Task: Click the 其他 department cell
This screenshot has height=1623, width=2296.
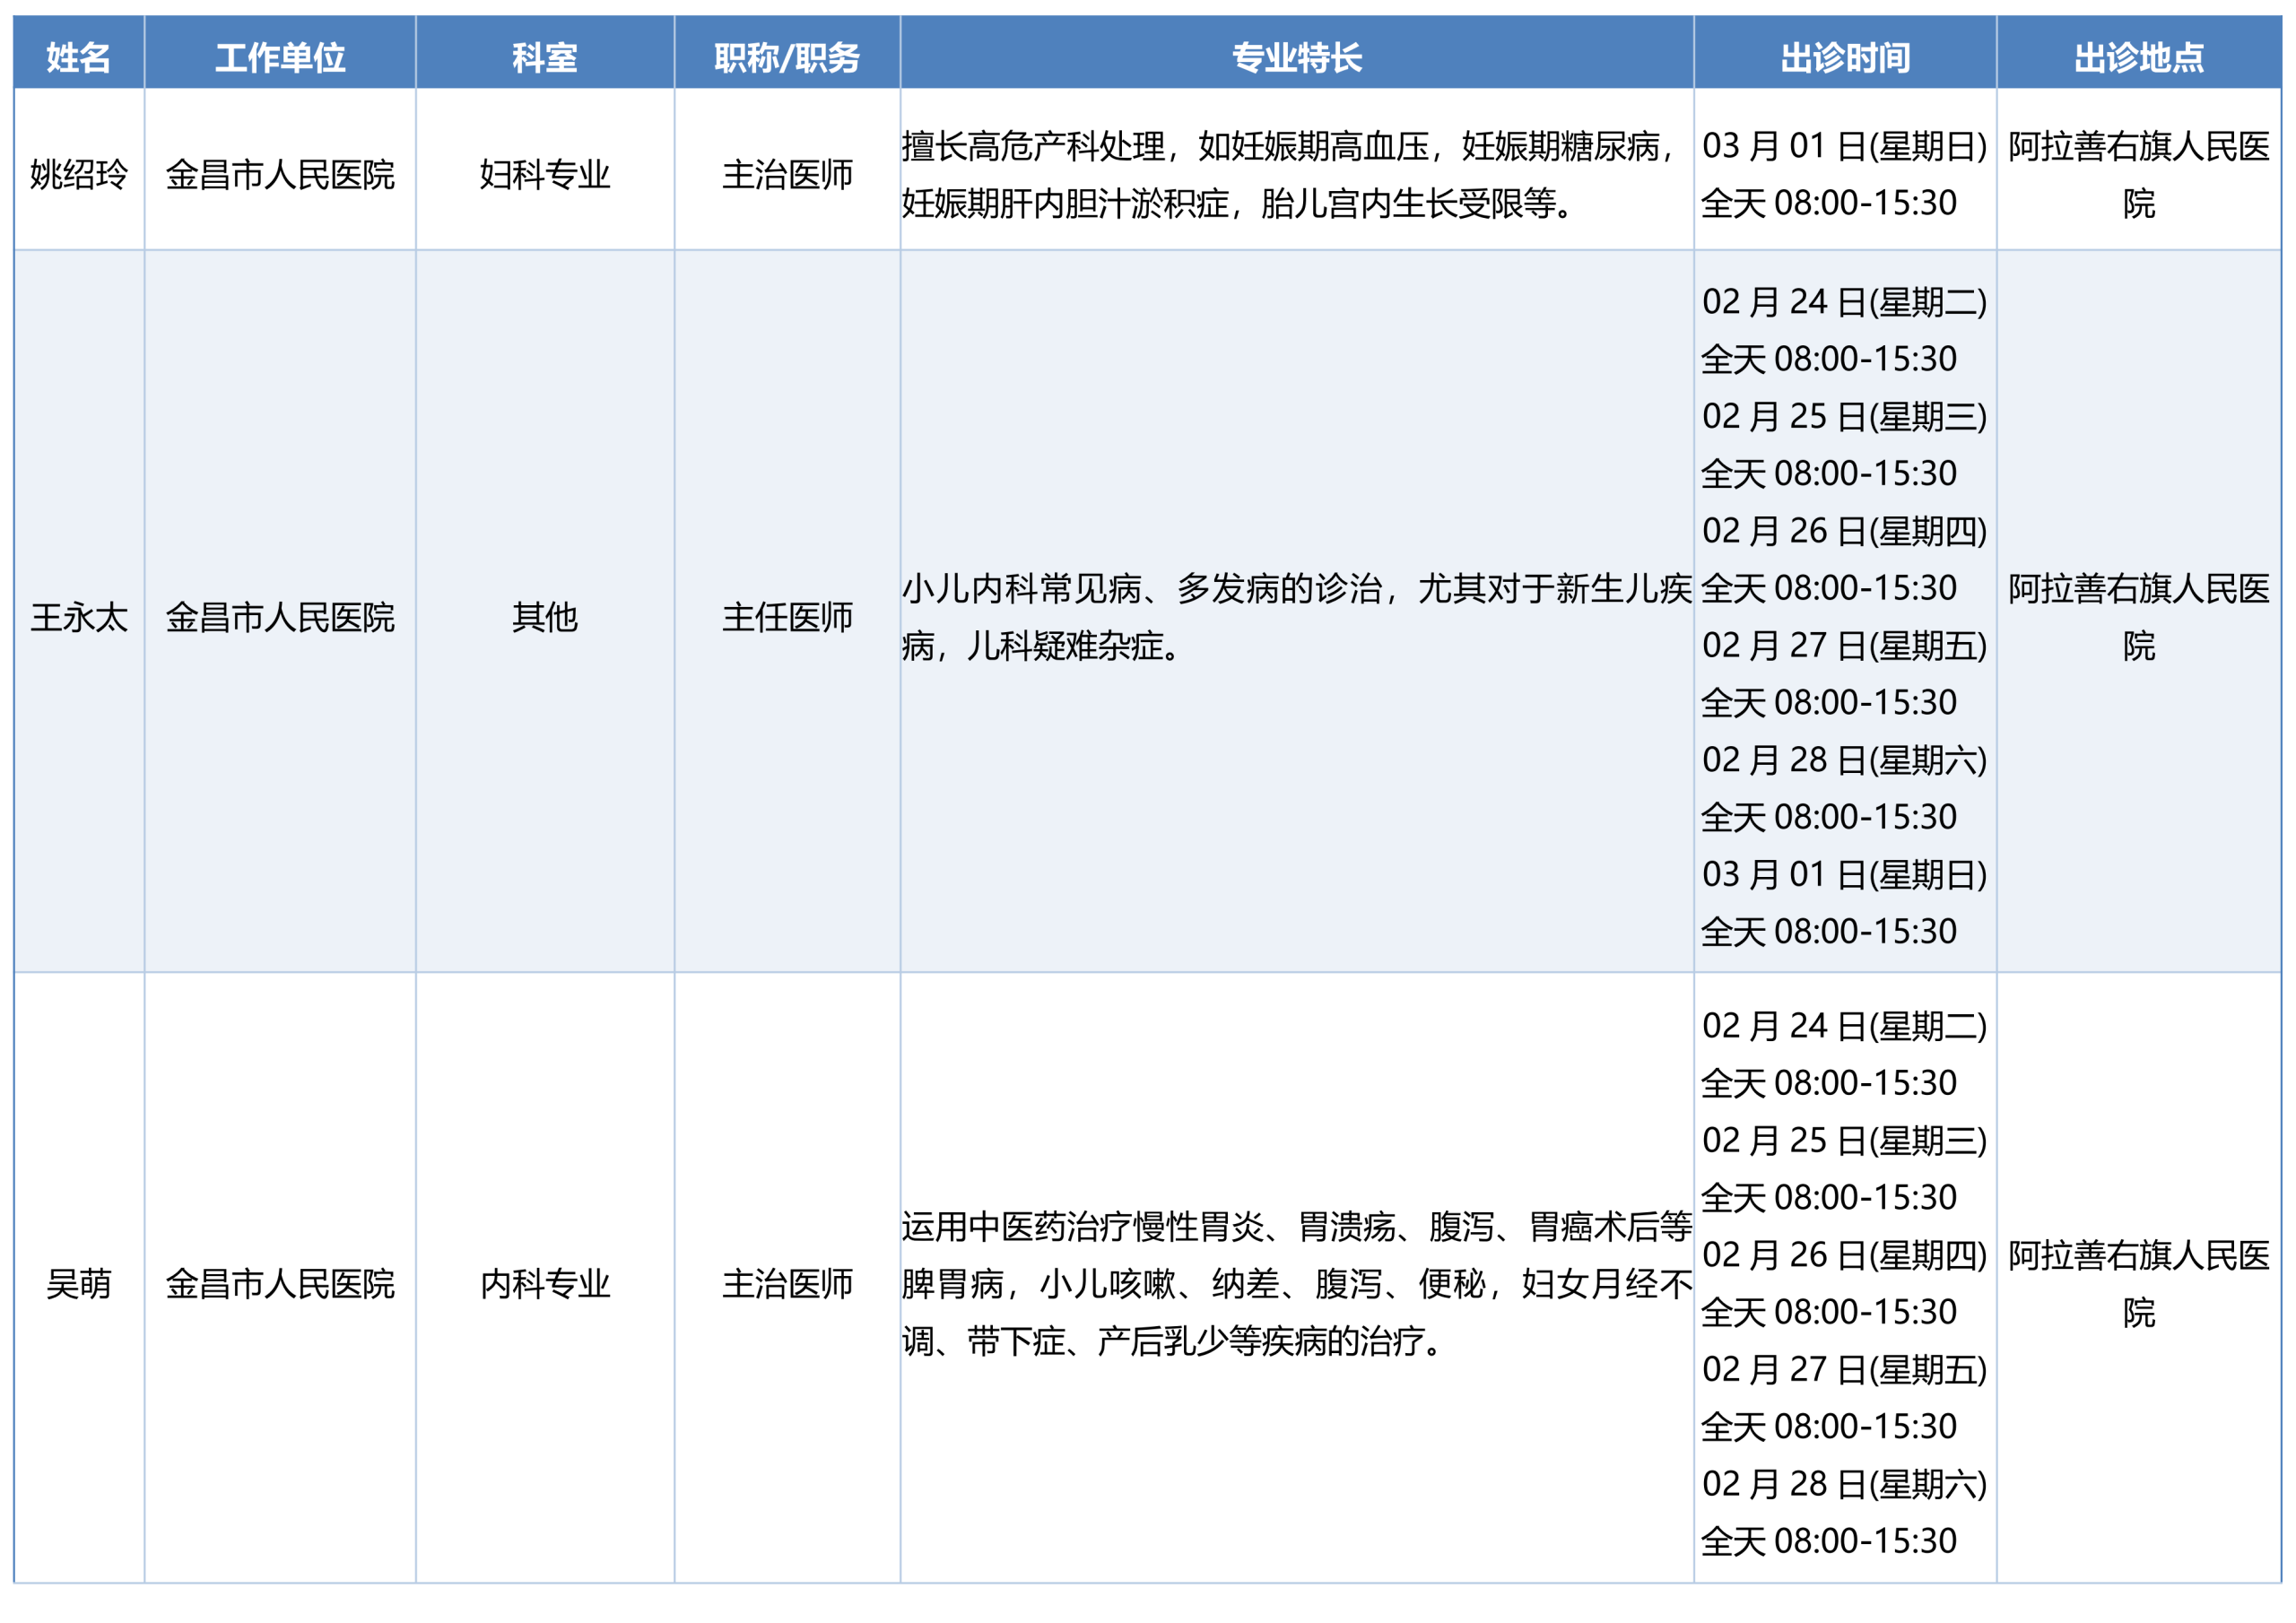Action: [x=545, y=617]
